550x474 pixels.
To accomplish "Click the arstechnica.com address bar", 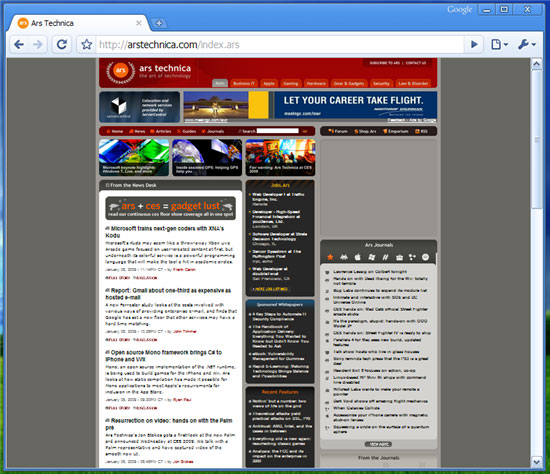I will (x=281, y=45).
